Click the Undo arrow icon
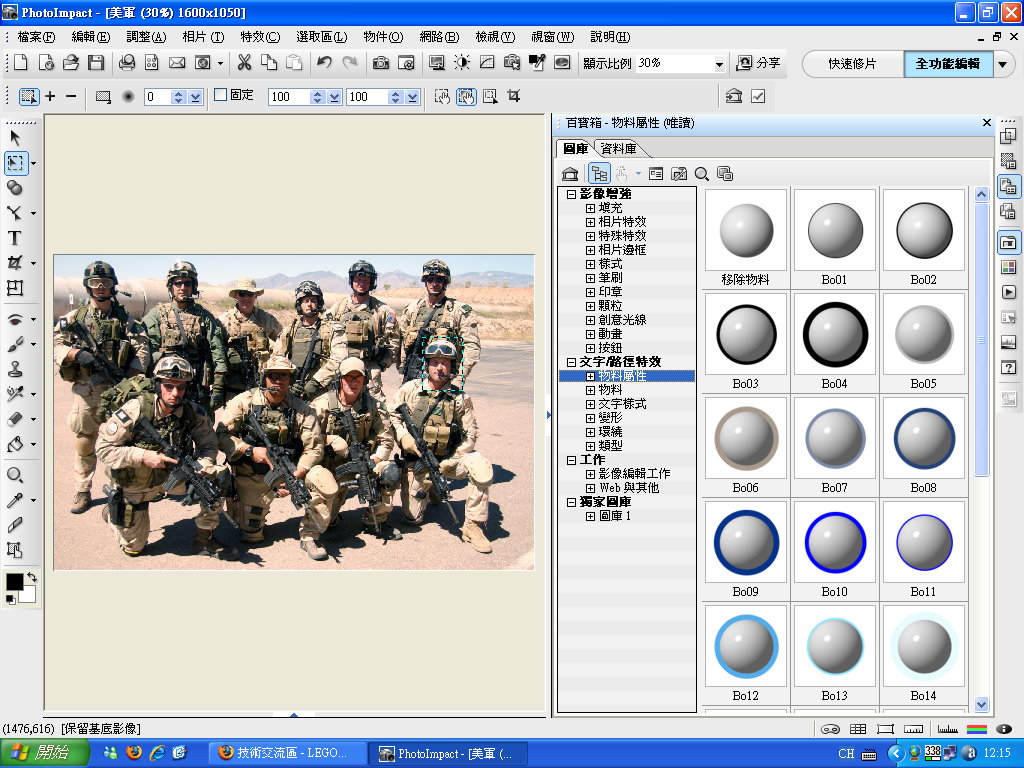The image size is (1024, 768). click(325, 63)
